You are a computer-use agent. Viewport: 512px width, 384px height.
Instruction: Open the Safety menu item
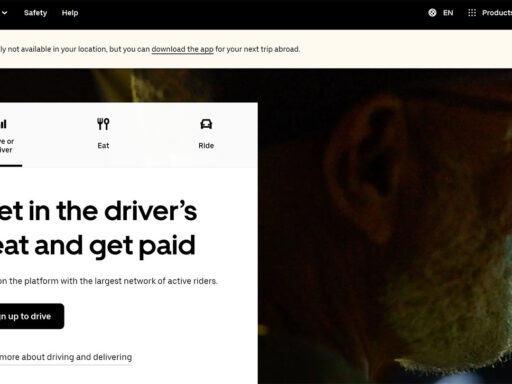click(35, 13)
